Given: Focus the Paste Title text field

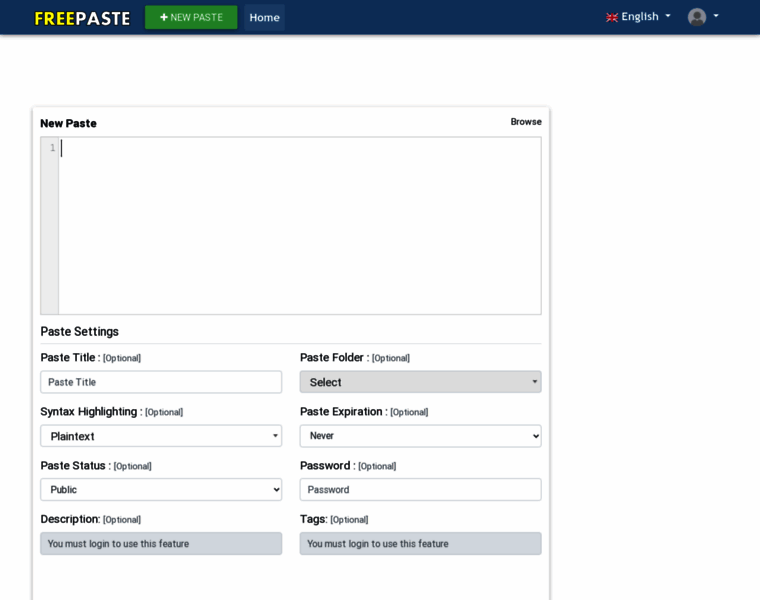Looking at the screenshot, I should click(161, 382).
